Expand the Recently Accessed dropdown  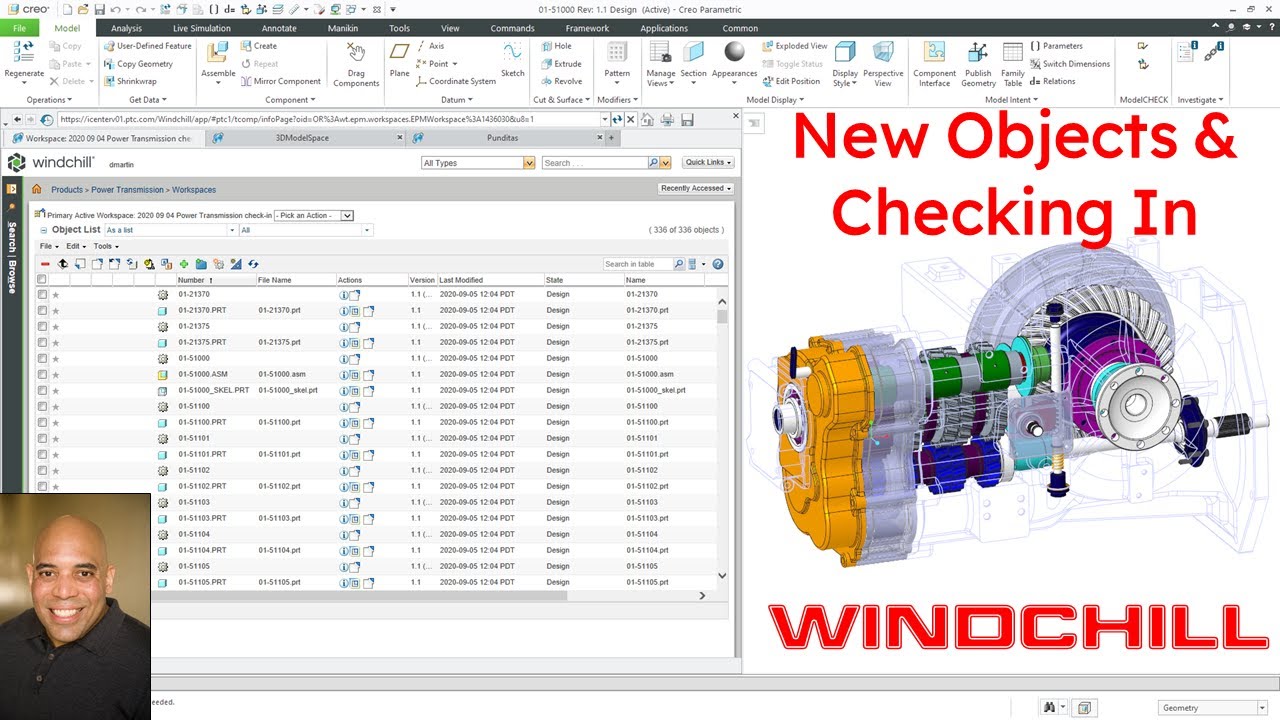[x=696, y=188]
